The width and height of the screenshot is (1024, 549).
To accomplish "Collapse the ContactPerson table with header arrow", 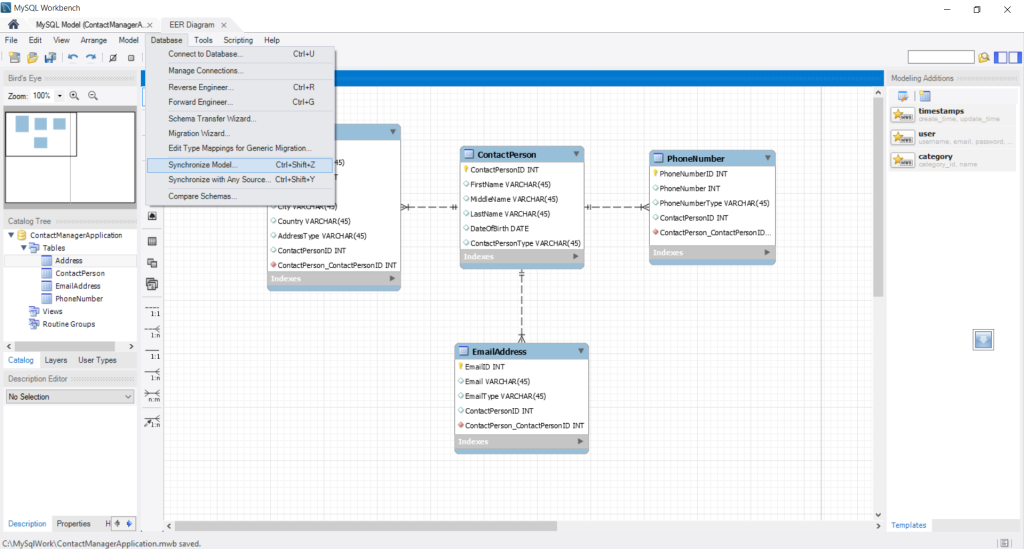I will tap(576, 154).
